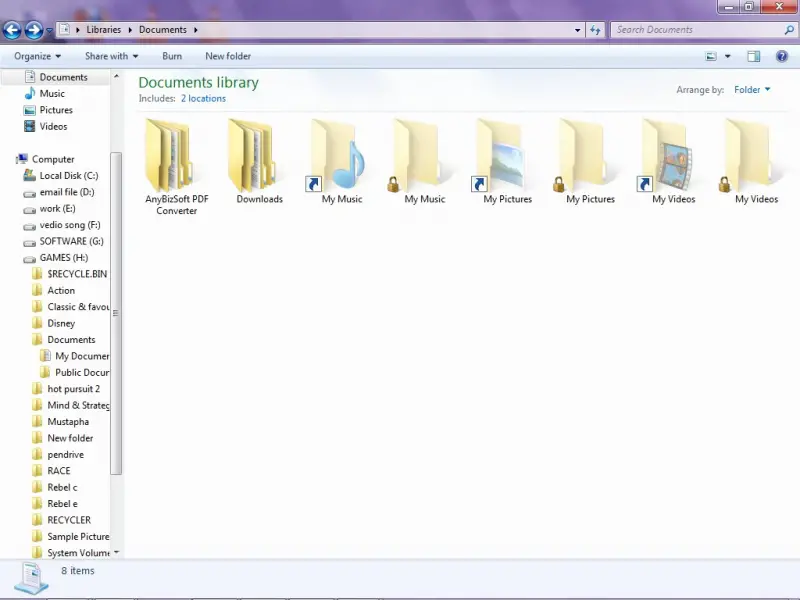Change your view icon button
This screenshot has width=800, height=600.
tap(711, 56)
